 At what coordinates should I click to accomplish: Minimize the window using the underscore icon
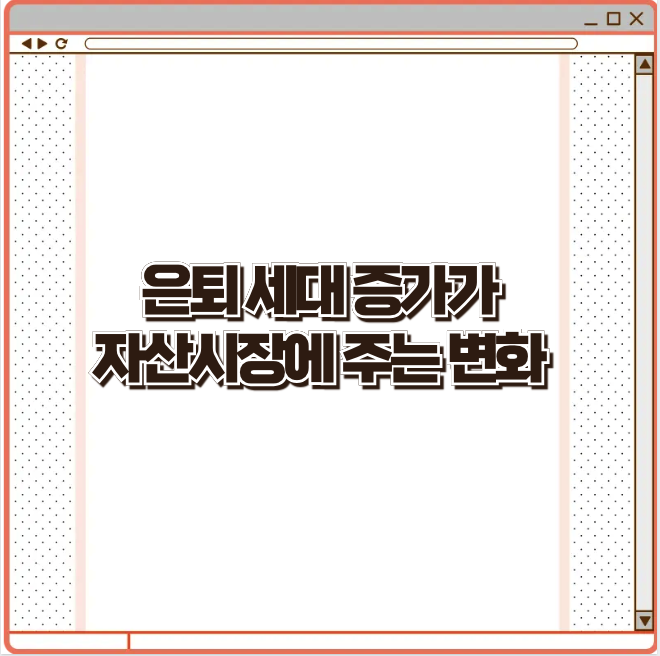pos(591,23)
